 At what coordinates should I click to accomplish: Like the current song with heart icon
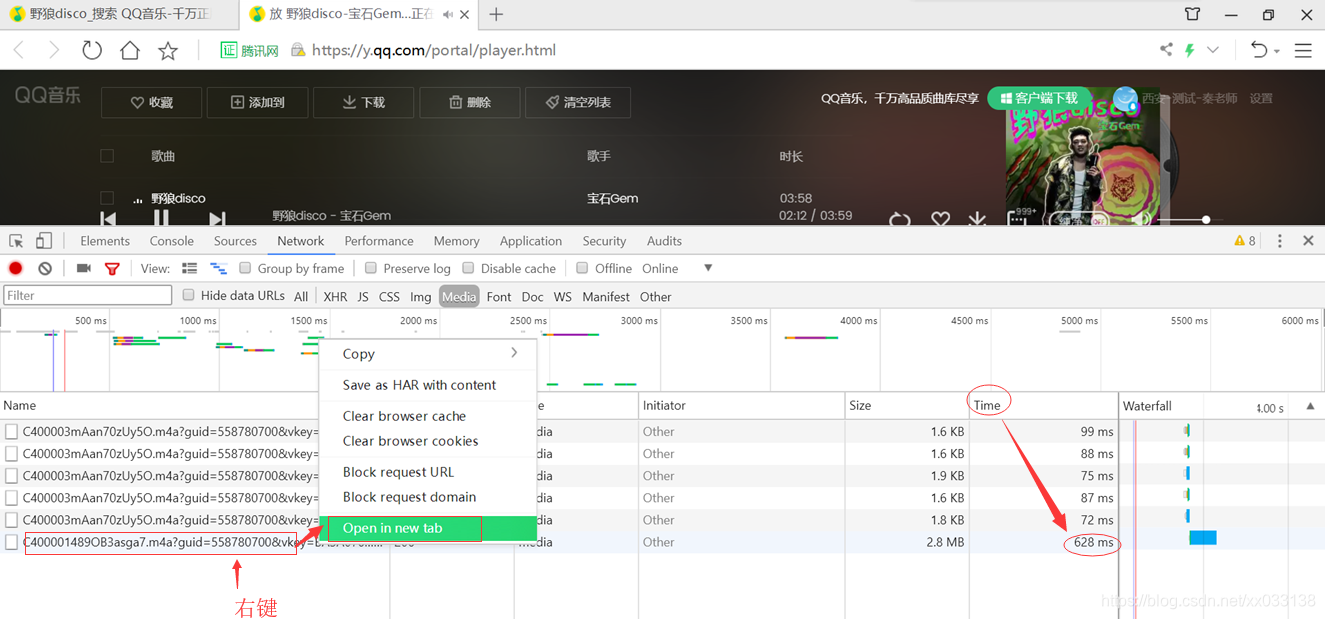[940, 219]
